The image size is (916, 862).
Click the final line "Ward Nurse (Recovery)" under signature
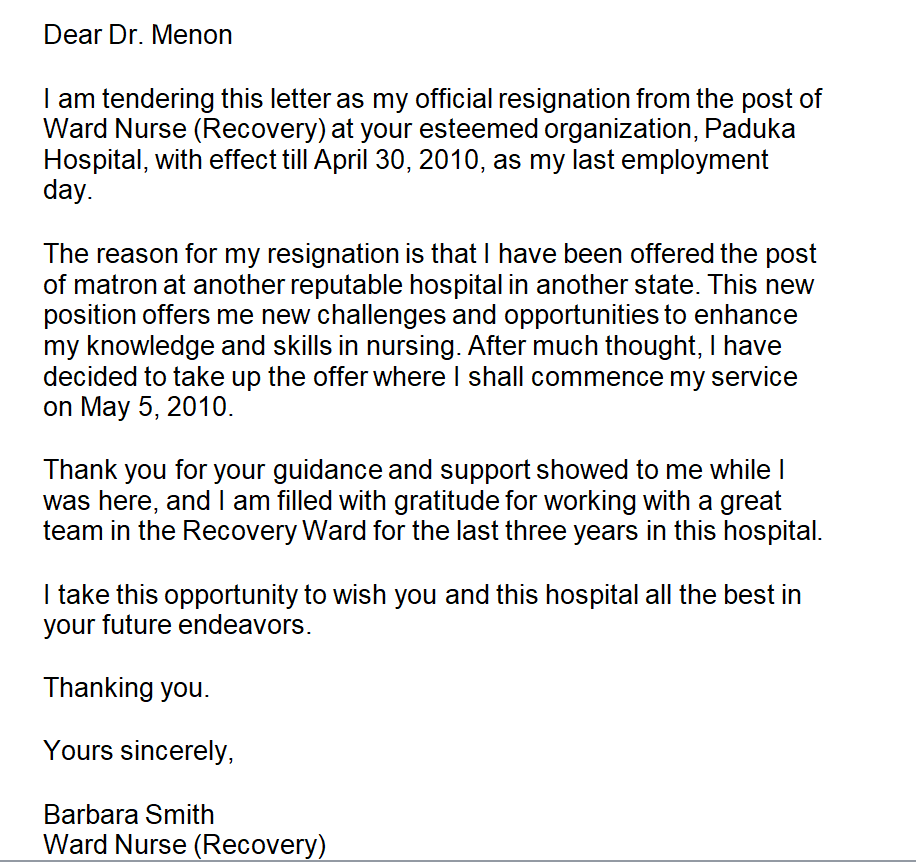click(185, 845)
